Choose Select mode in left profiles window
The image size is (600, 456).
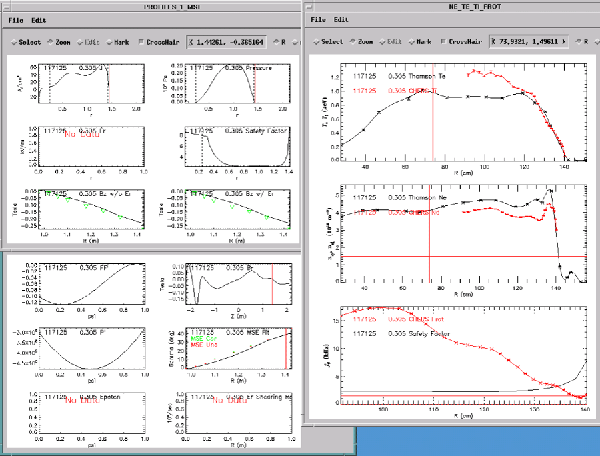coord(26,42)
